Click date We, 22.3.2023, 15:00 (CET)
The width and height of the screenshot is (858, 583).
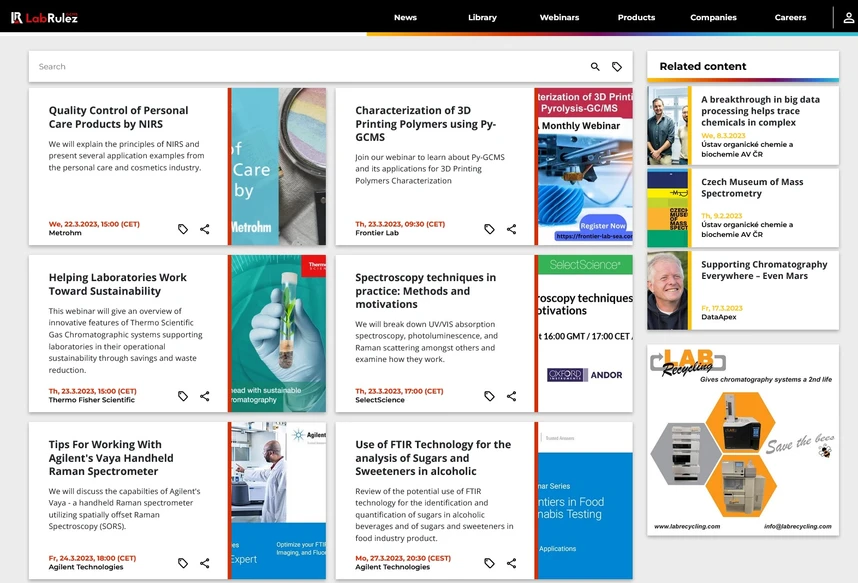point(94,224)
